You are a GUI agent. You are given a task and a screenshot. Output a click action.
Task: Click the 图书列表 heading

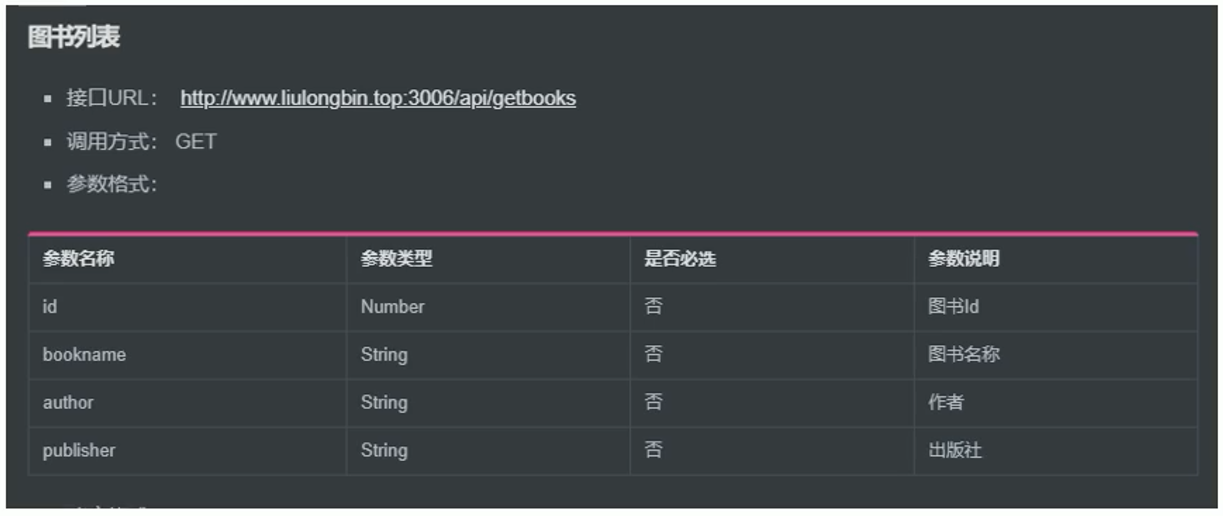click(74, 37)
